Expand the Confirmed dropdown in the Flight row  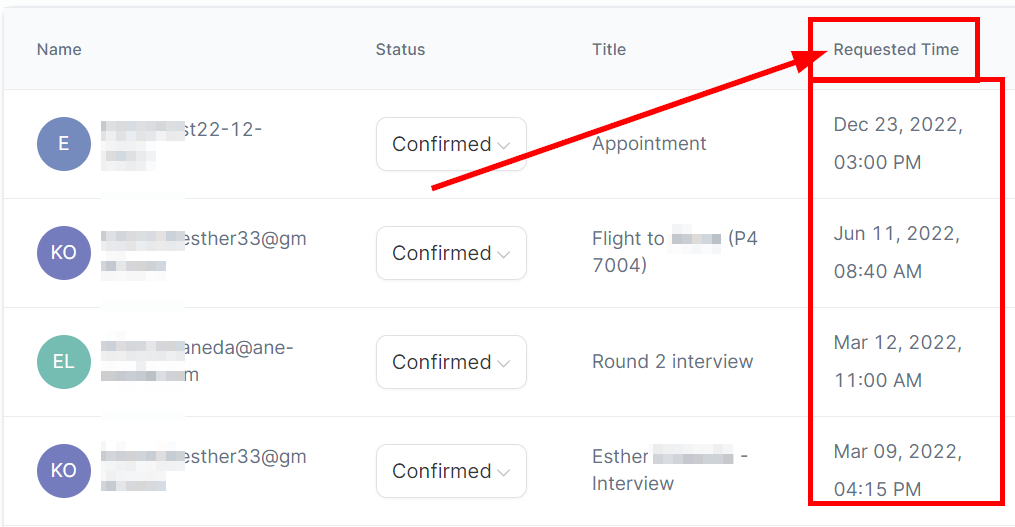pos(451,253)
